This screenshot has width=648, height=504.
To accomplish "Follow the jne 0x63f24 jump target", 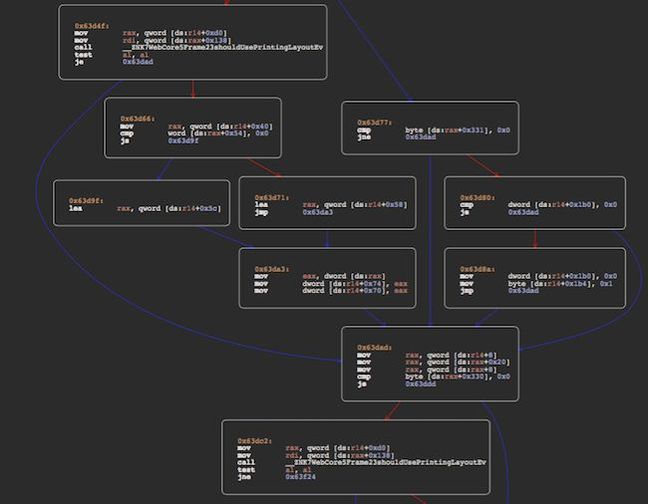I will pyautogui.click(x=300, y=477).
